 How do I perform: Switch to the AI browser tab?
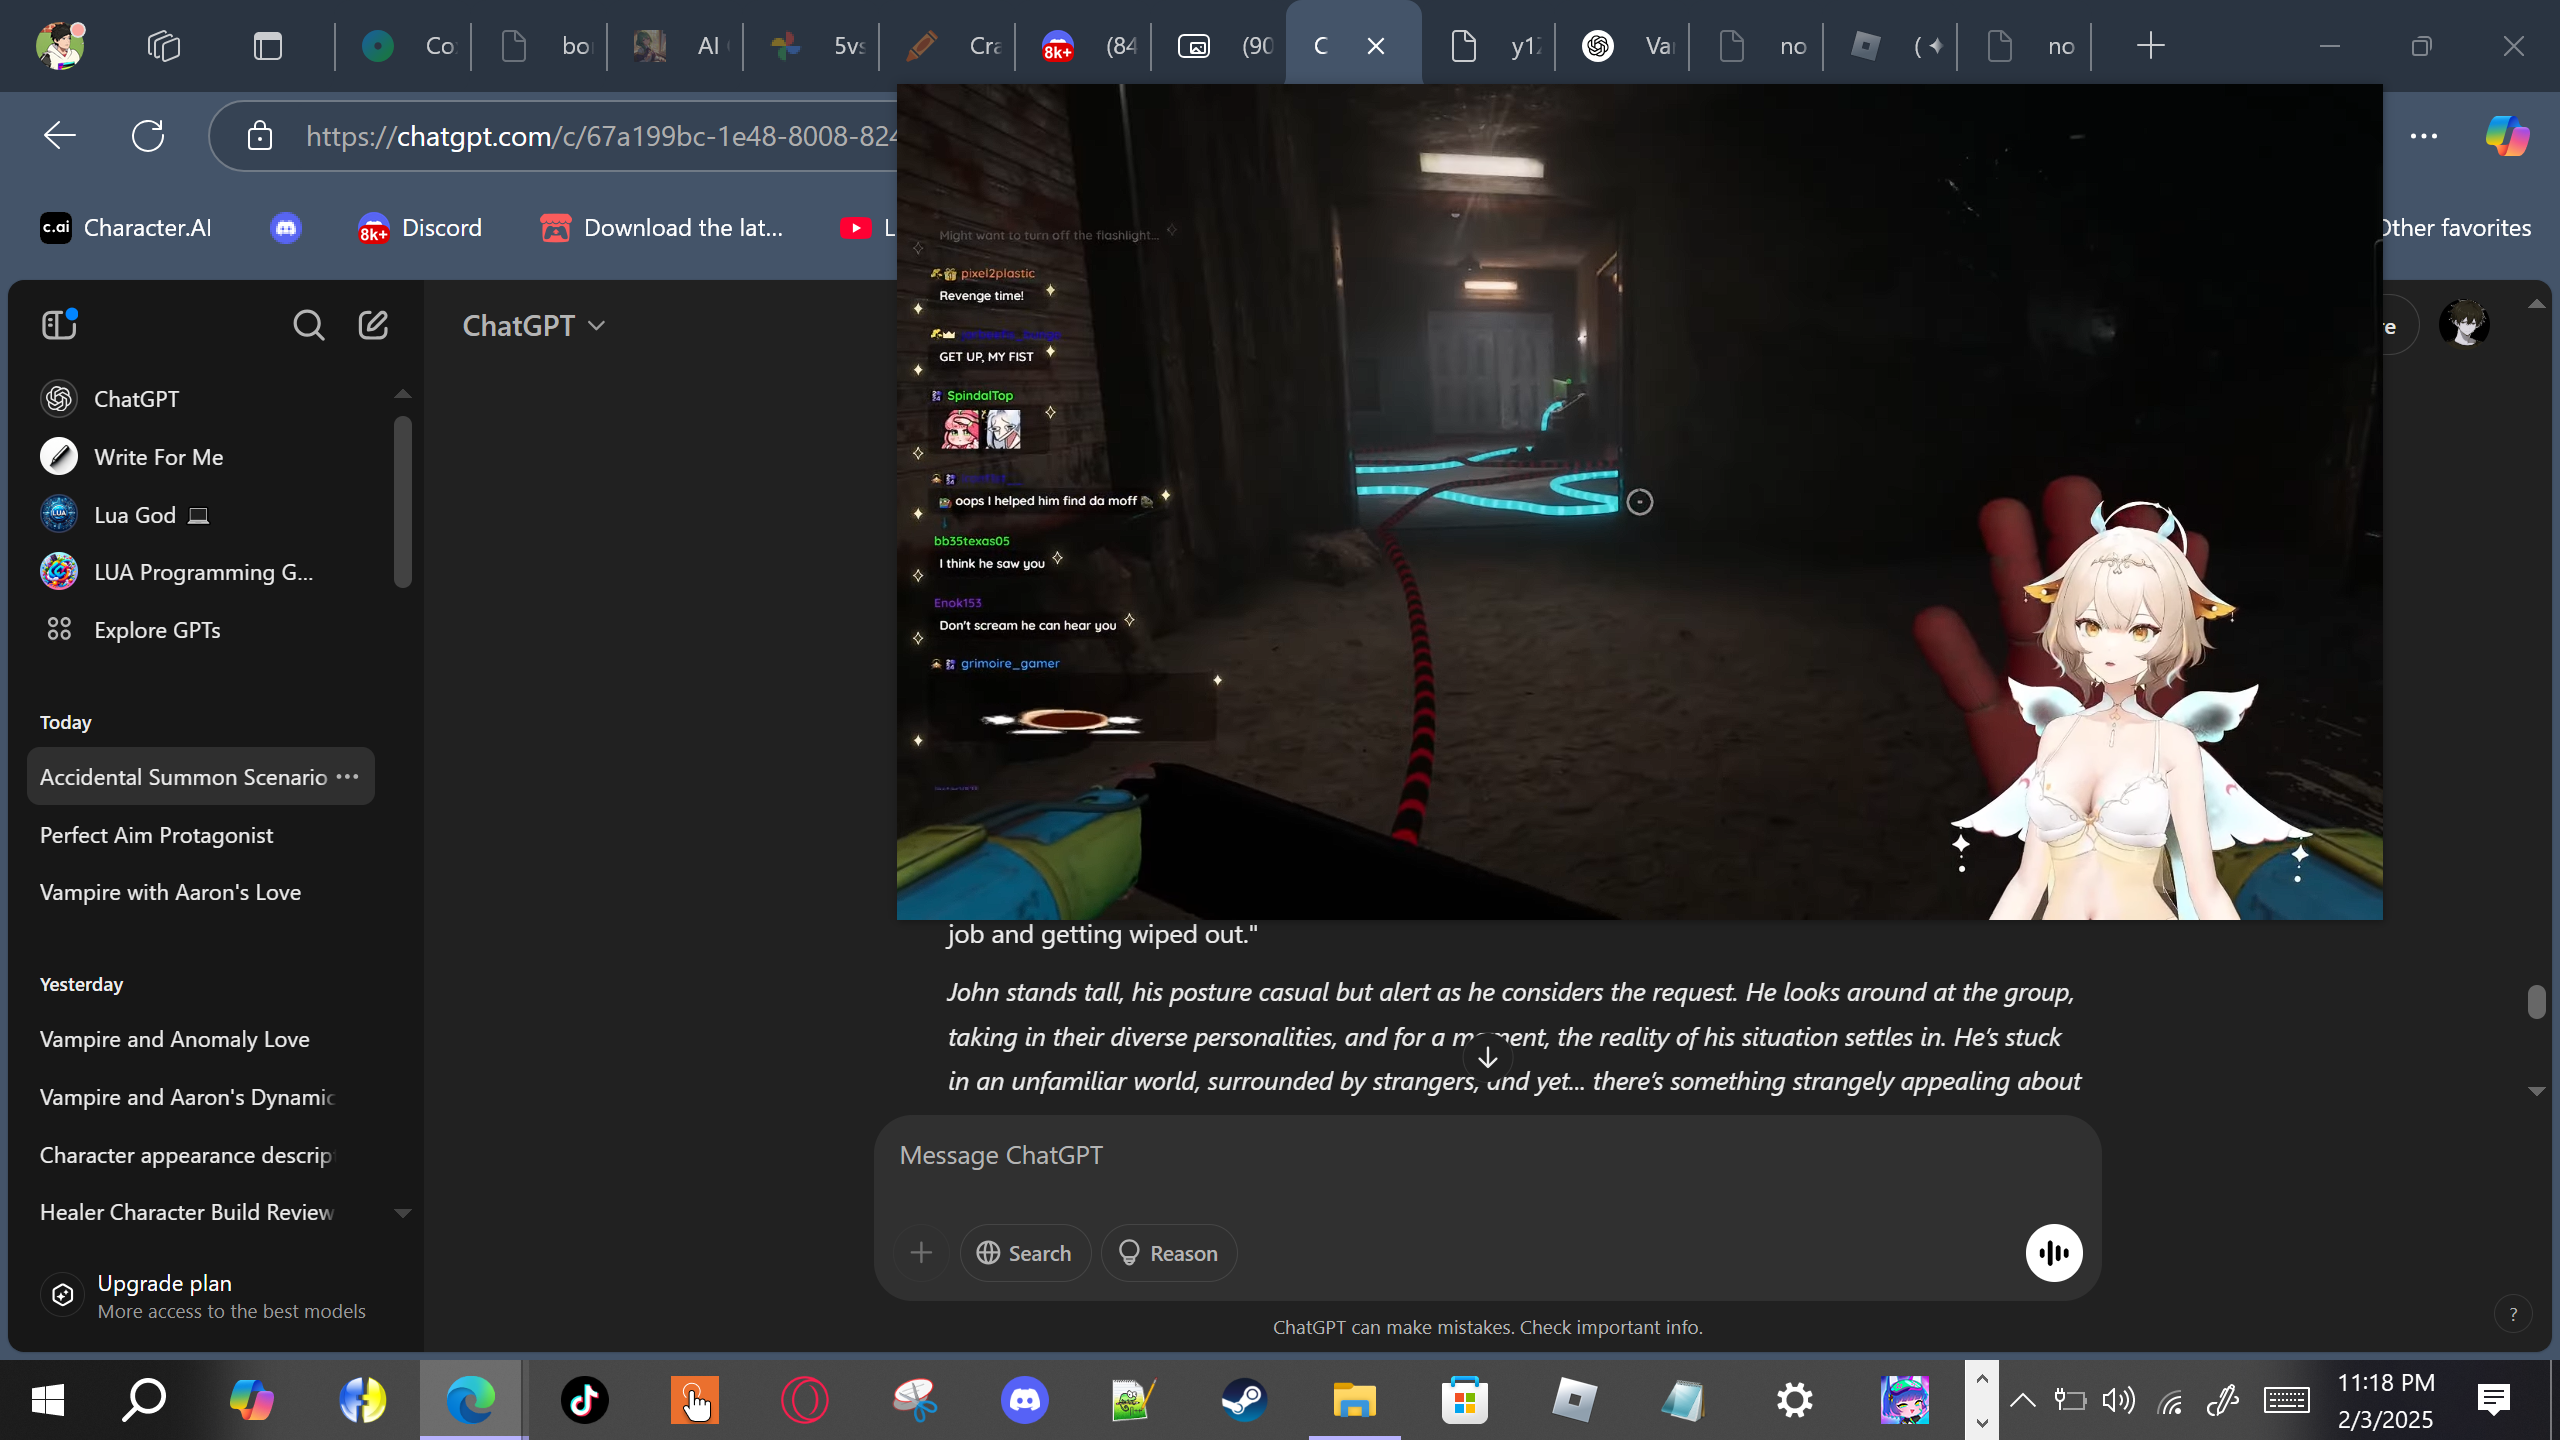tap(677, 46)
